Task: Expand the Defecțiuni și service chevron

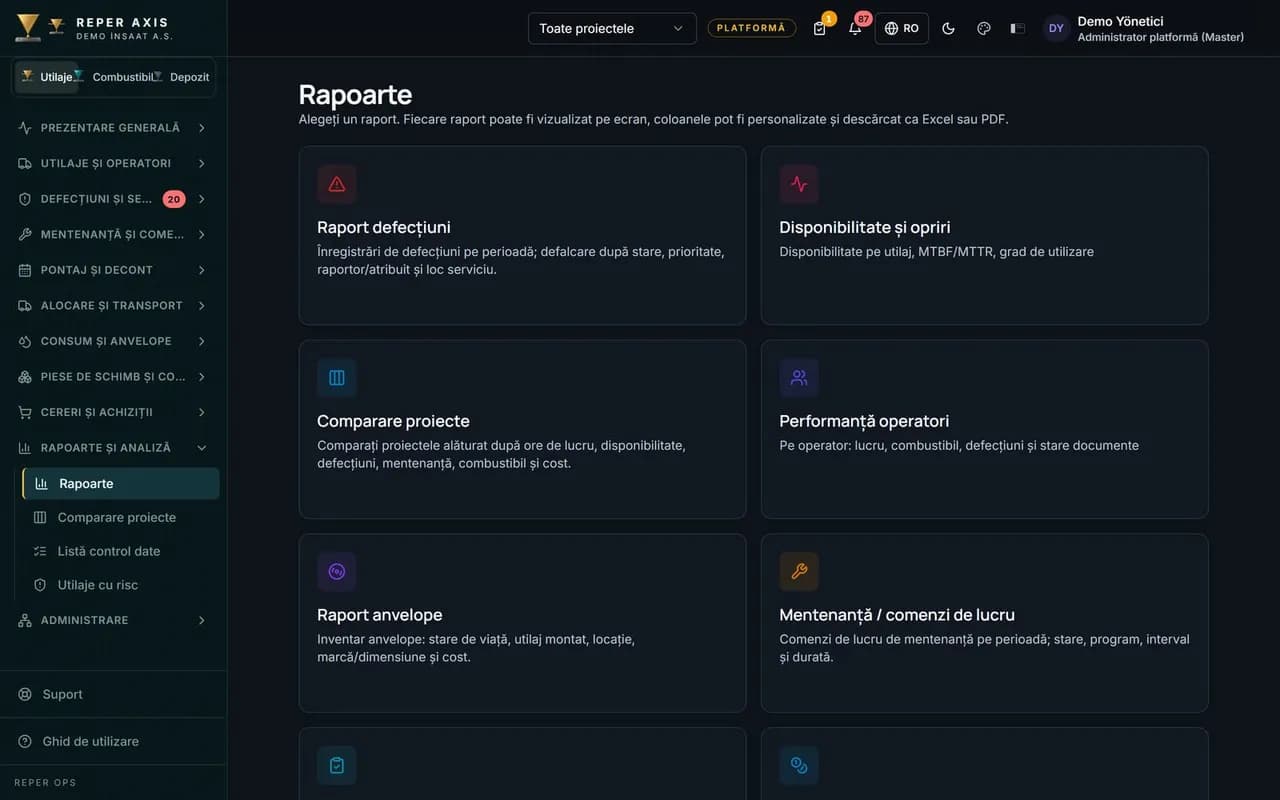Action: pyautogui.click(x=202, y=199)
